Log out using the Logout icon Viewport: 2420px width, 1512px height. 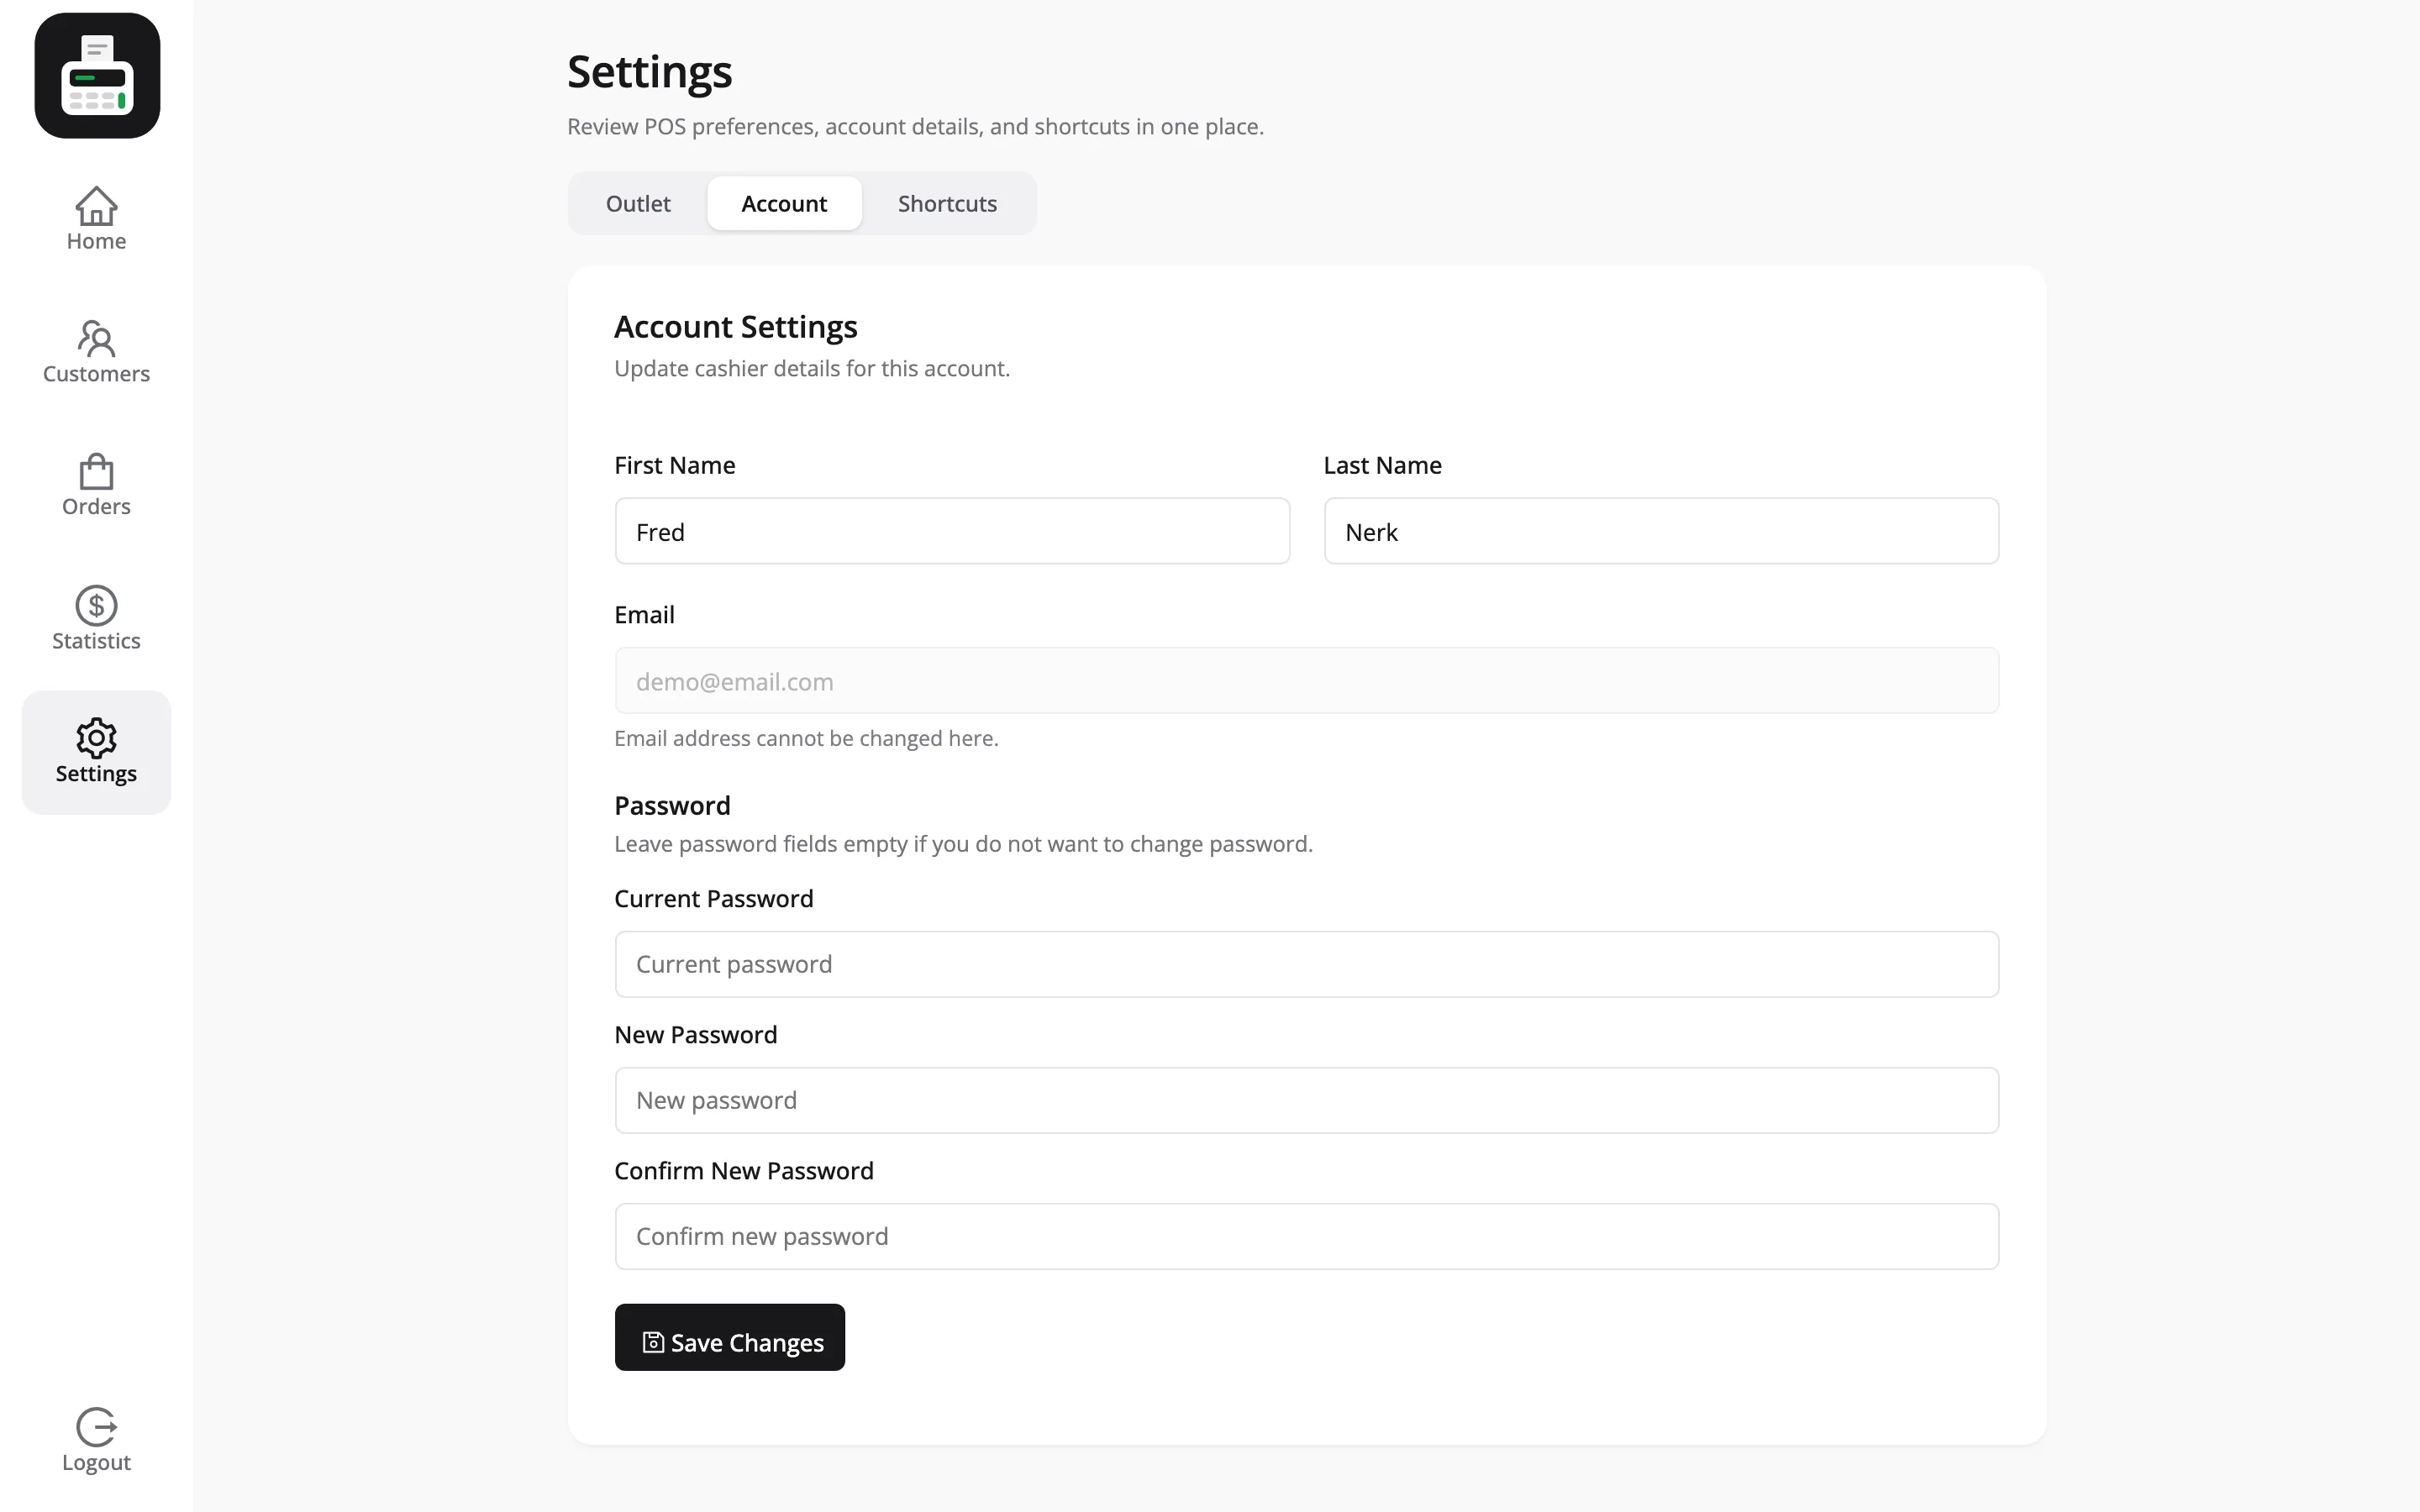click(96, 1440)
